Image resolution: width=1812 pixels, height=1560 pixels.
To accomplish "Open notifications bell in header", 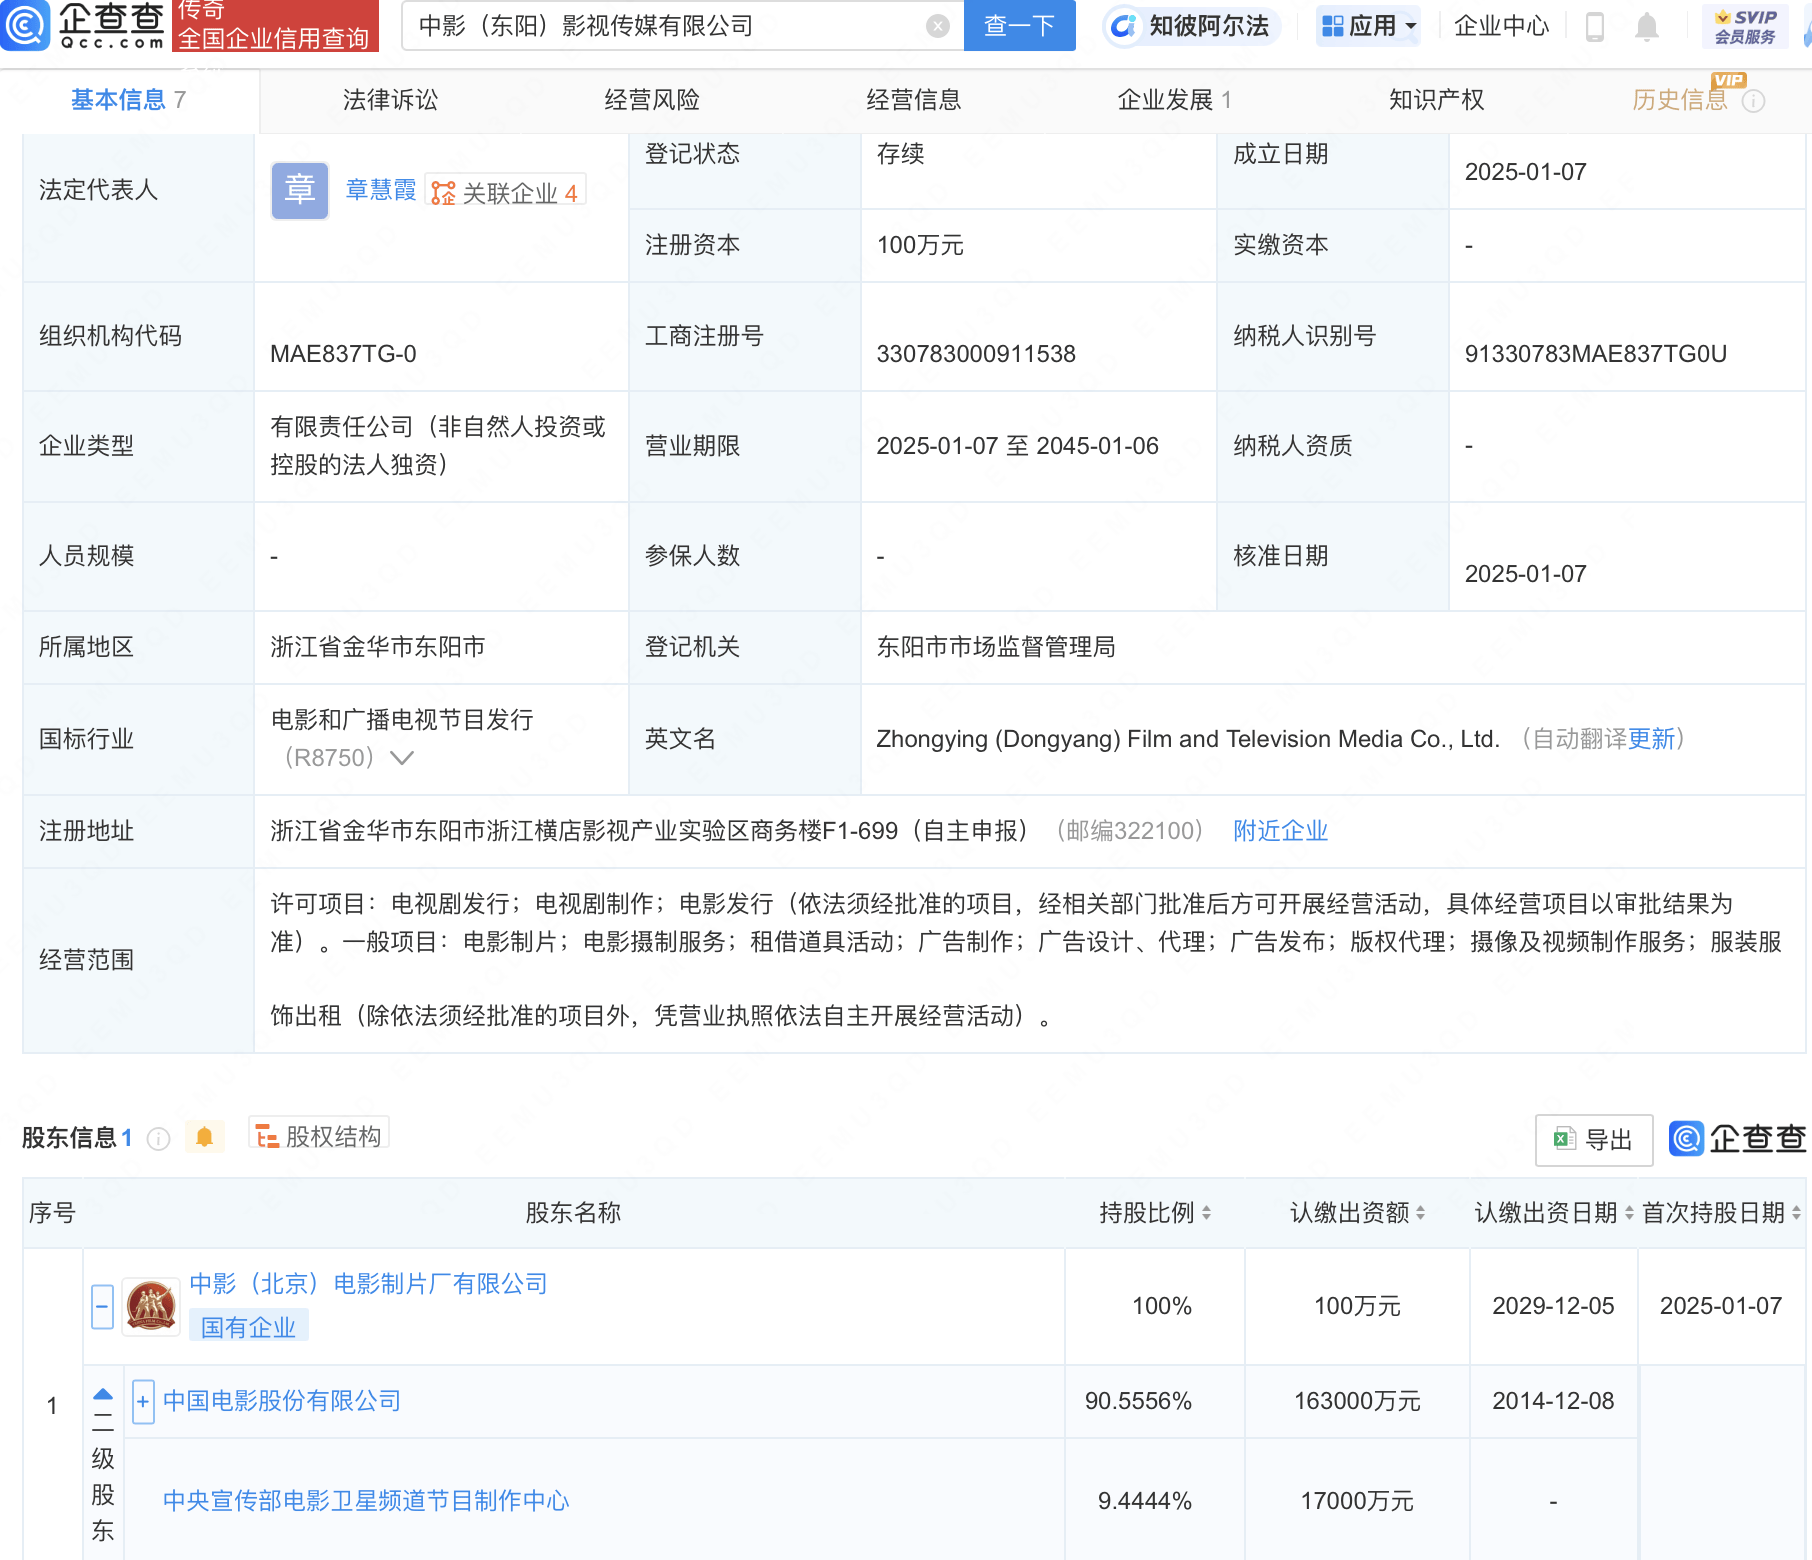I will click(x=1647, y=26).
